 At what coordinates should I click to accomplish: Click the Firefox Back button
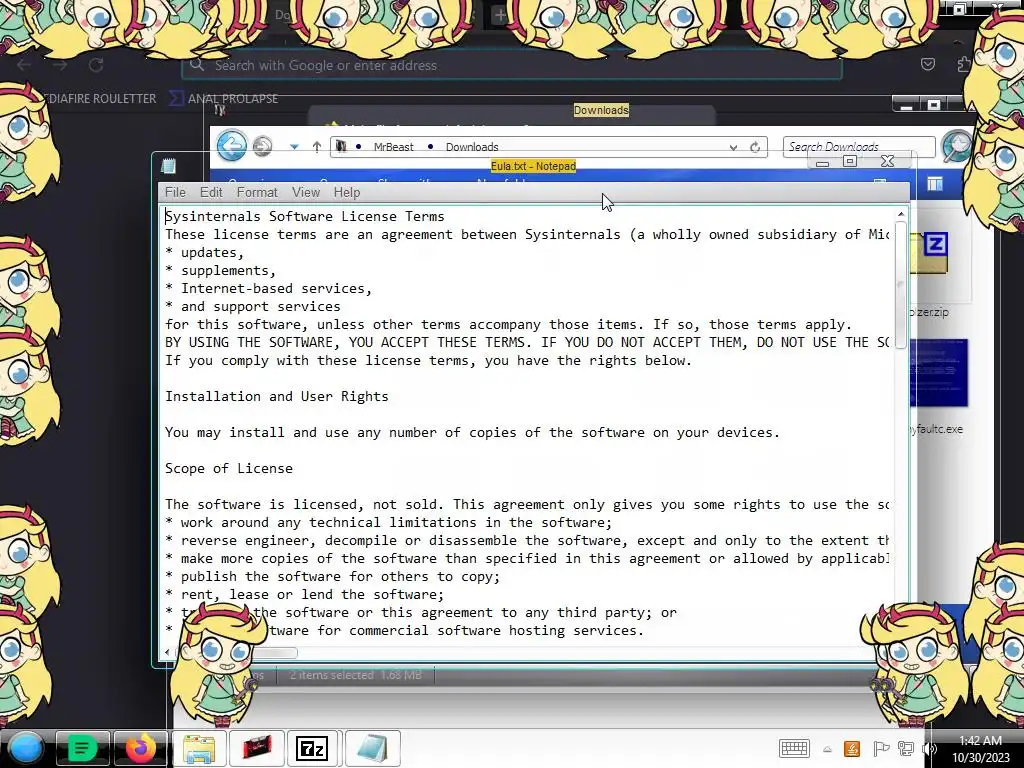25,65
